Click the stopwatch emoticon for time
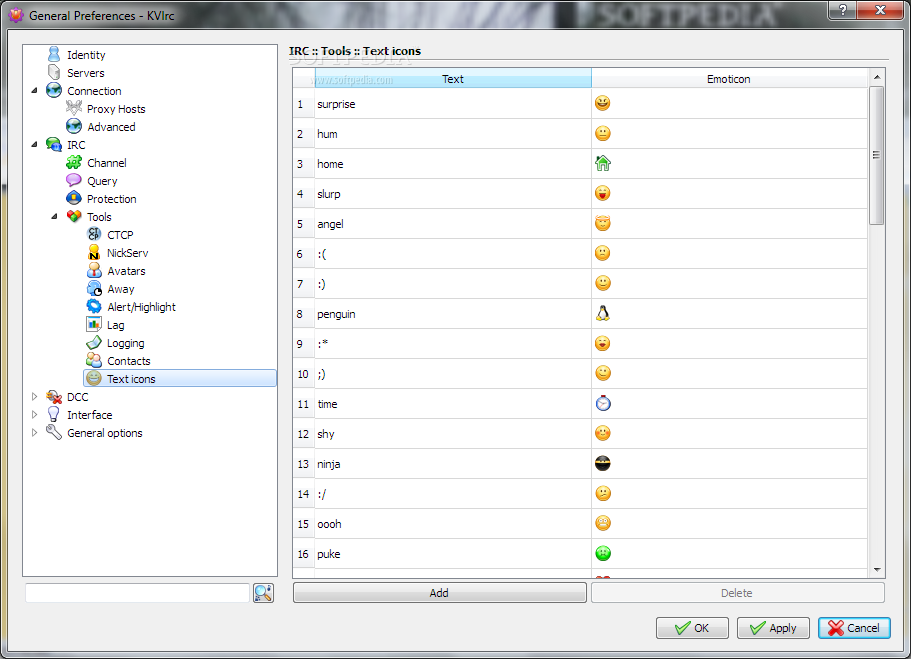The image size is (911, 659). [602, 403]
